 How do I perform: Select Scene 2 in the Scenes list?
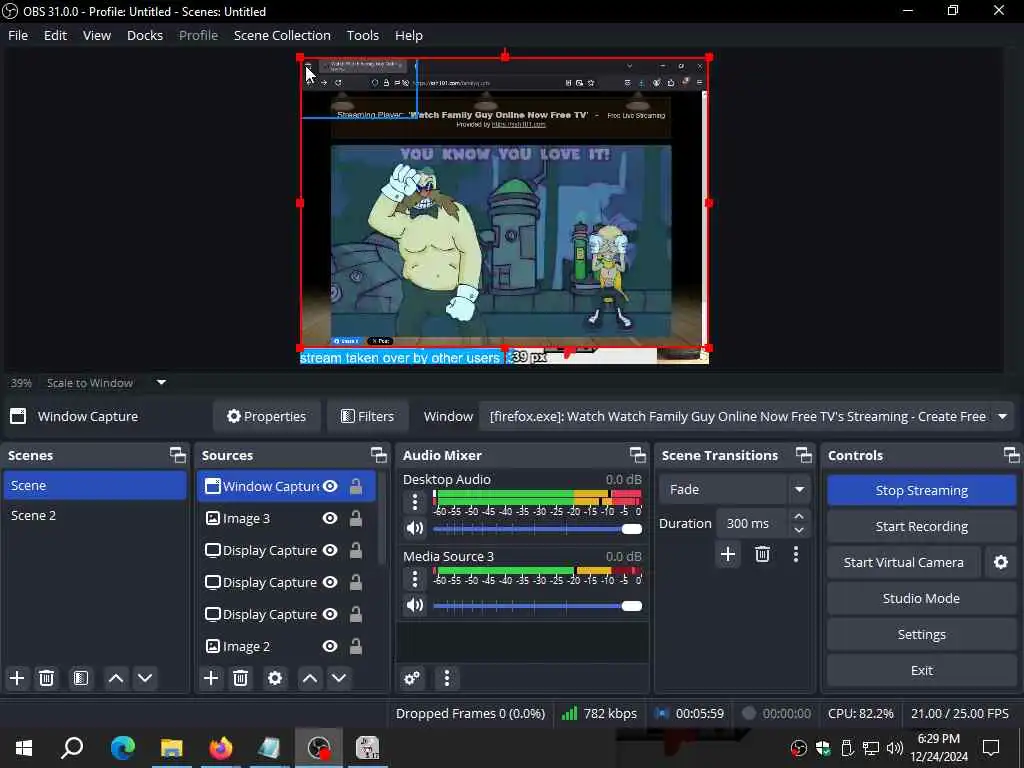point(95,515)
